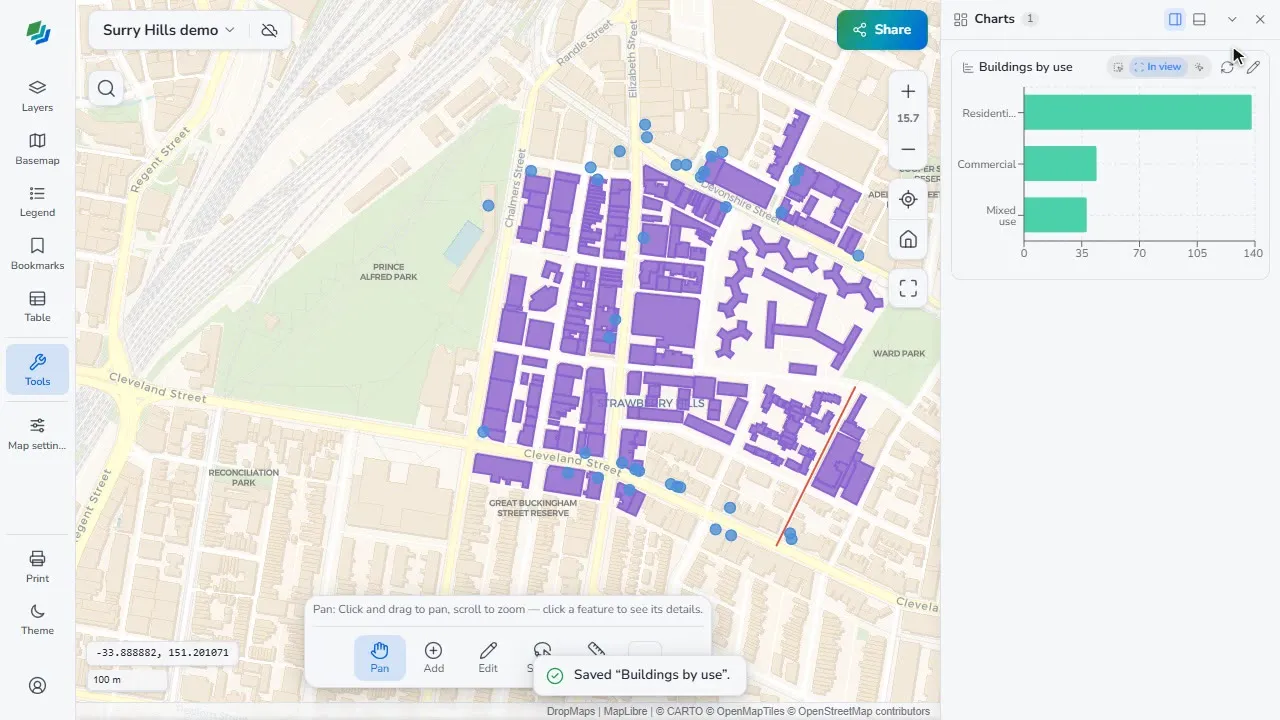Screen dimensions: 1280x720
Task: Close the Charts panel
Action: 1260,19
